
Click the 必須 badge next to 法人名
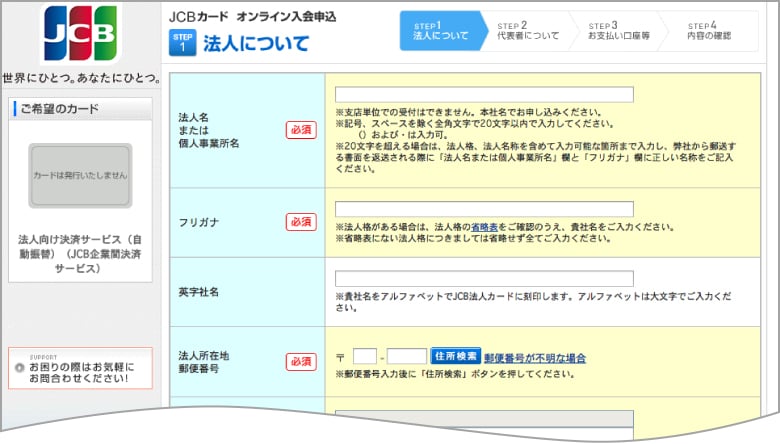click(x=301, y=130)
